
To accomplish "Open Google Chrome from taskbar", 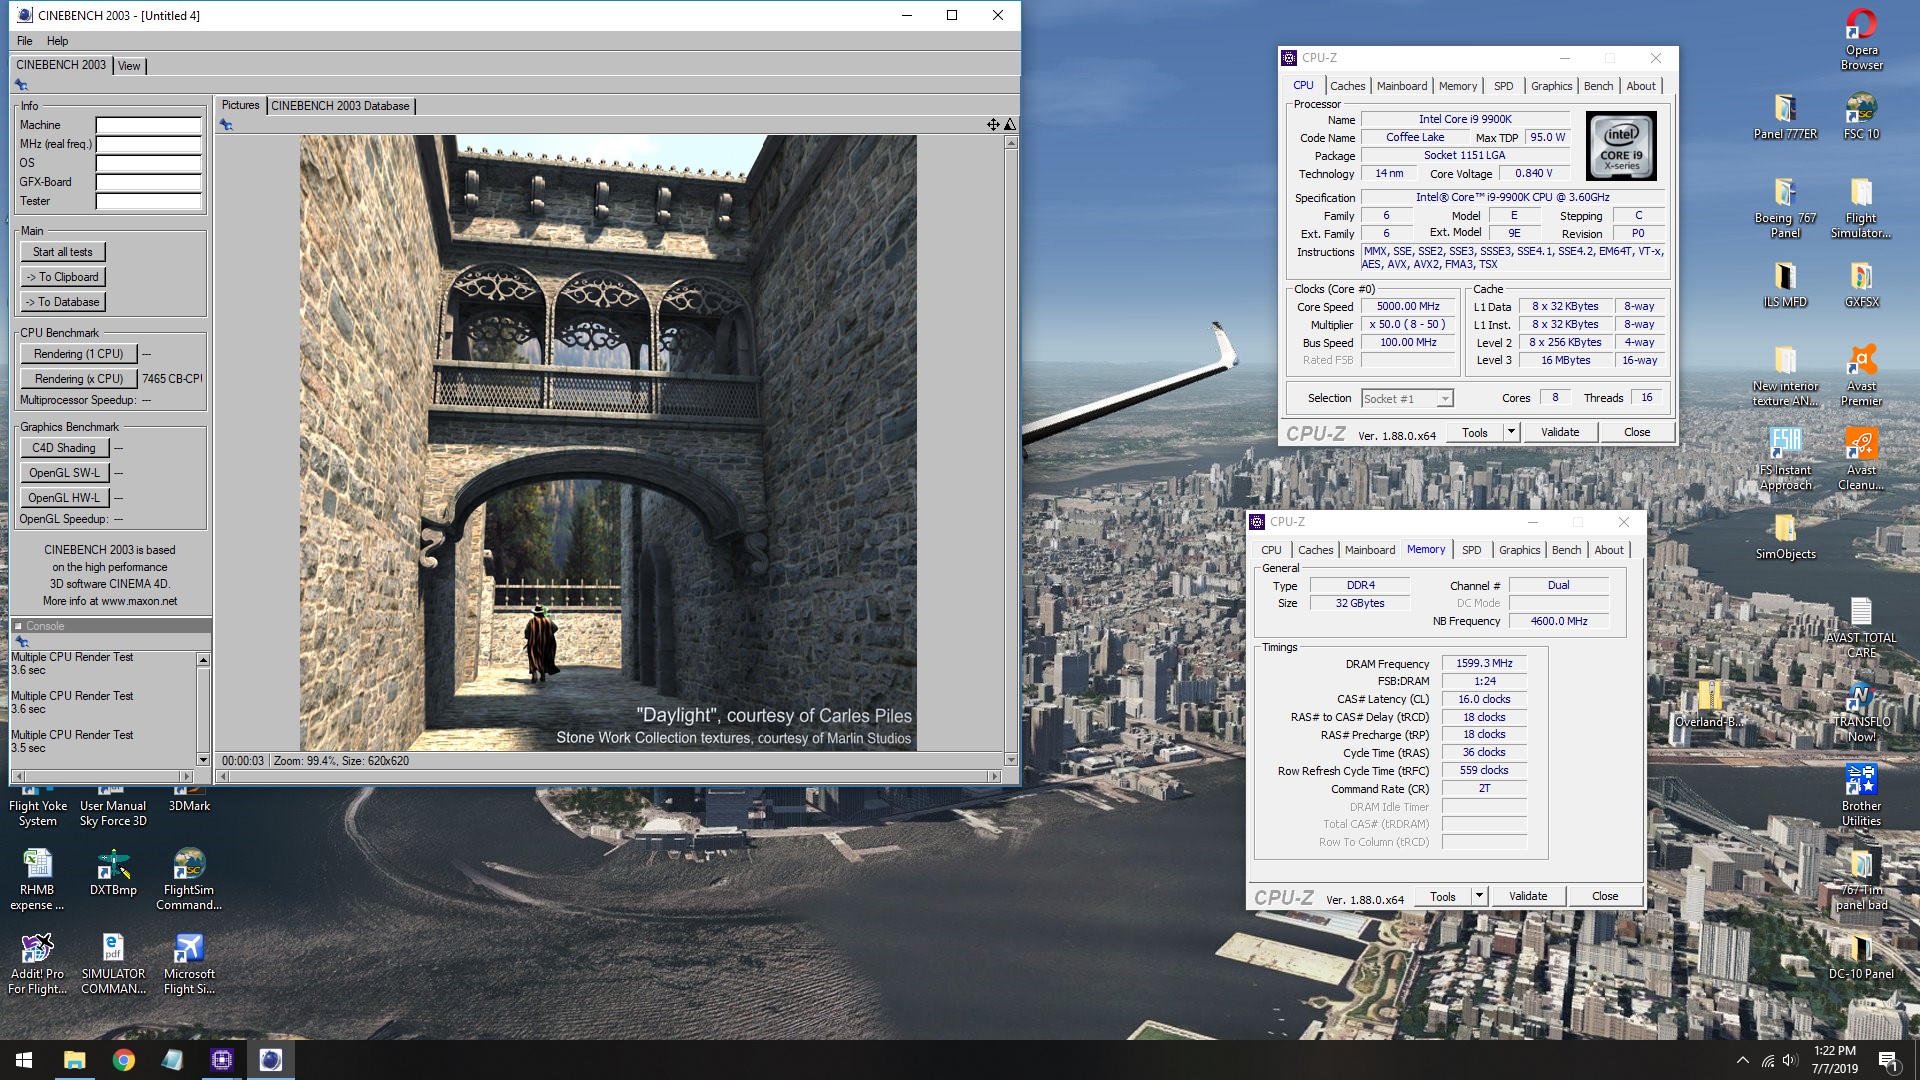I will (124, 1060).
